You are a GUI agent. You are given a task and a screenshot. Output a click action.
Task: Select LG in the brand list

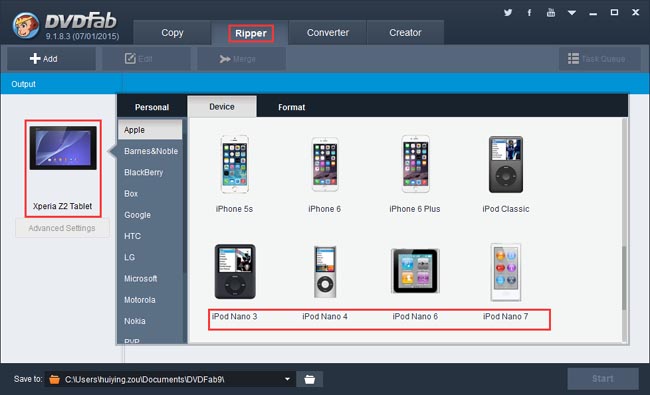pos(150,257)
